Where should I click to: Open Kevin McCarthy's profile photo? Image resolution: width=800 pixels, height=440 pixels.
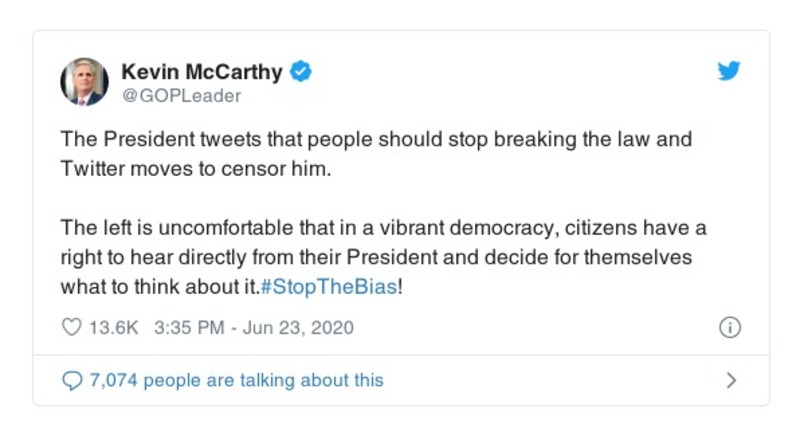pos(85,82)
